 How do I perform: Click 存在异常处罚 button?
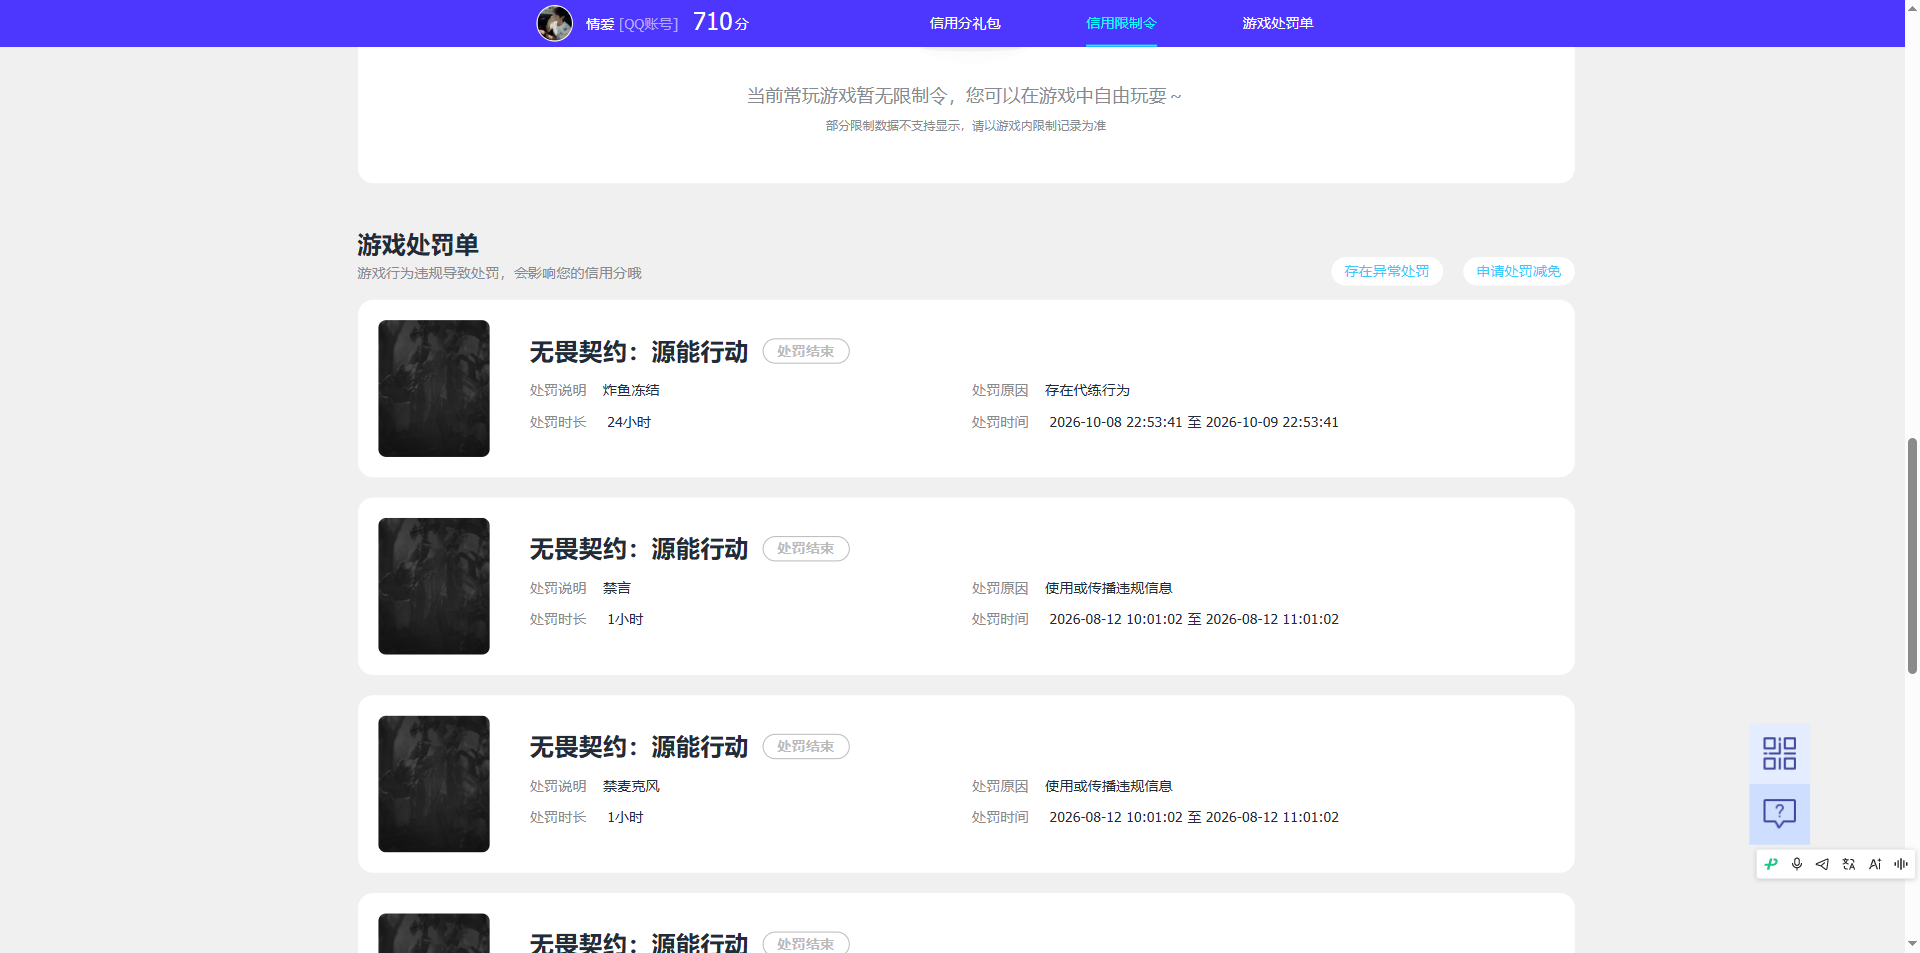[x=1386, y=271]
